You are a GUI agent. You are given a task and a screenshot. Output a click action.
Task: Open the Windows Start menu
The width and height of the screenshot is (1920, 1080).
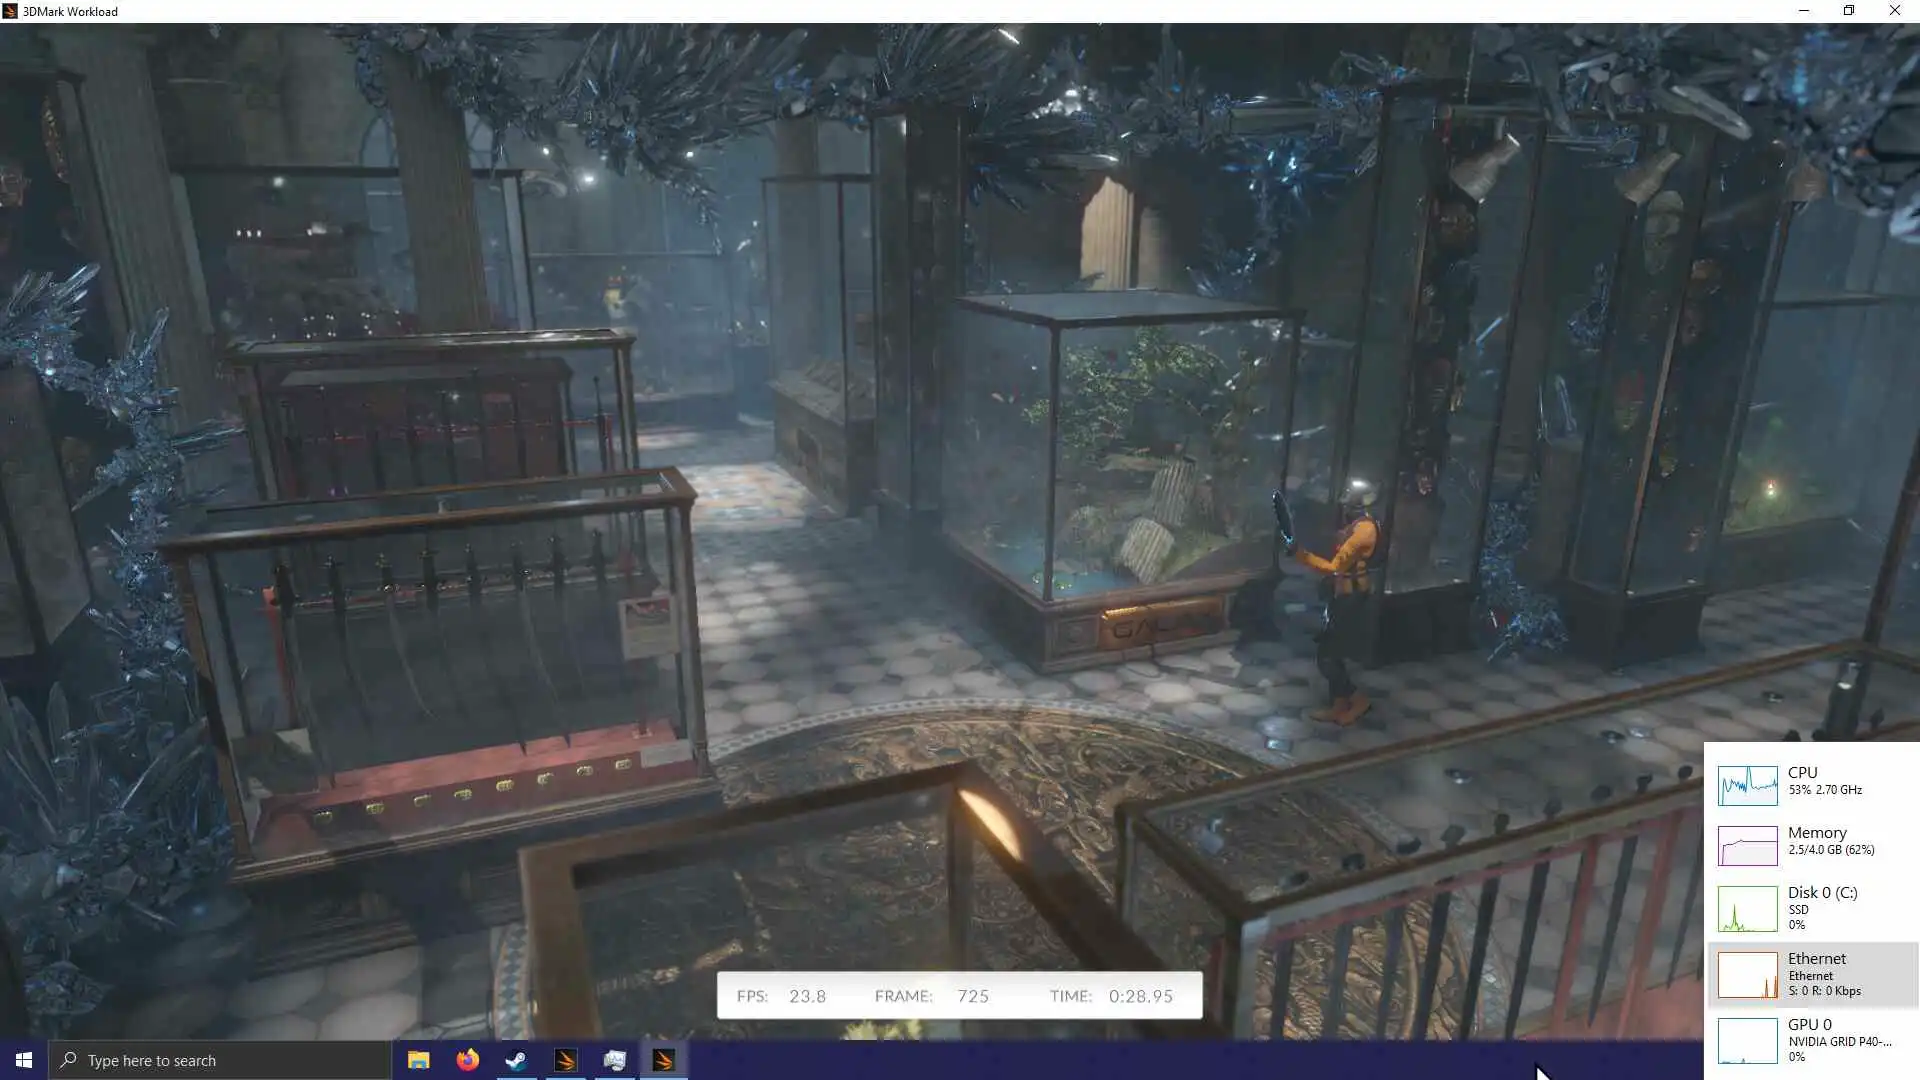(24, 1060)
